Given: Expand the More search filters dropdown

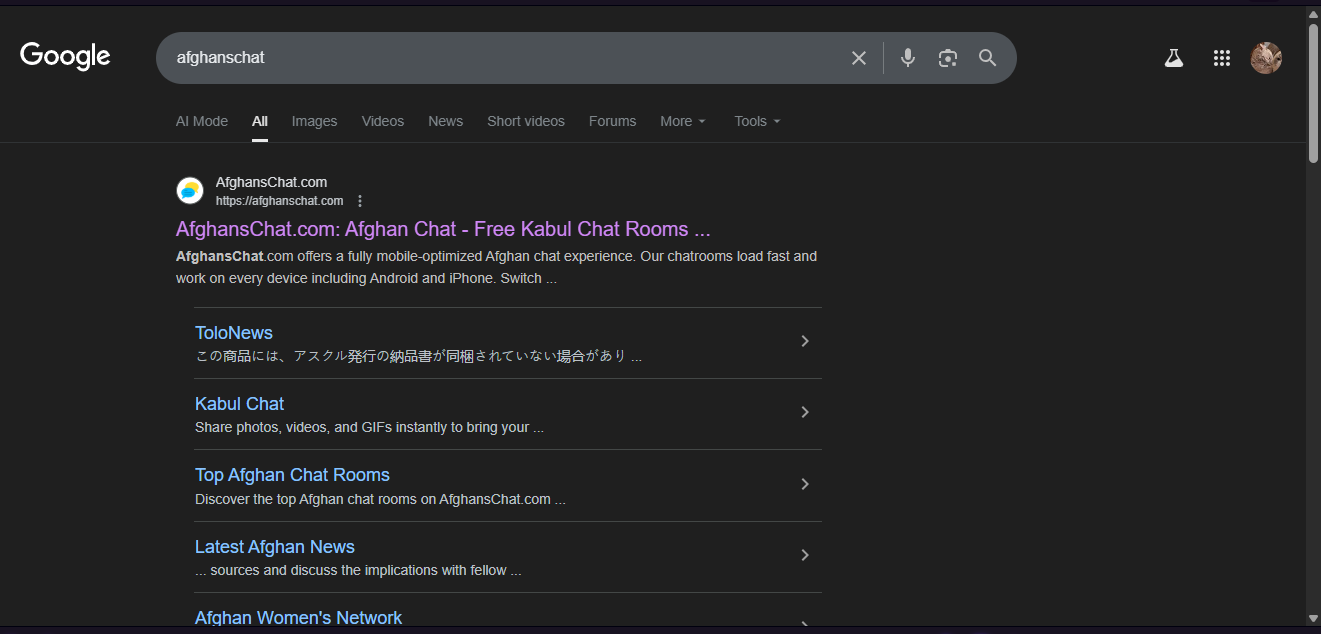Looking at the screenshot, I should pos(683,121).
